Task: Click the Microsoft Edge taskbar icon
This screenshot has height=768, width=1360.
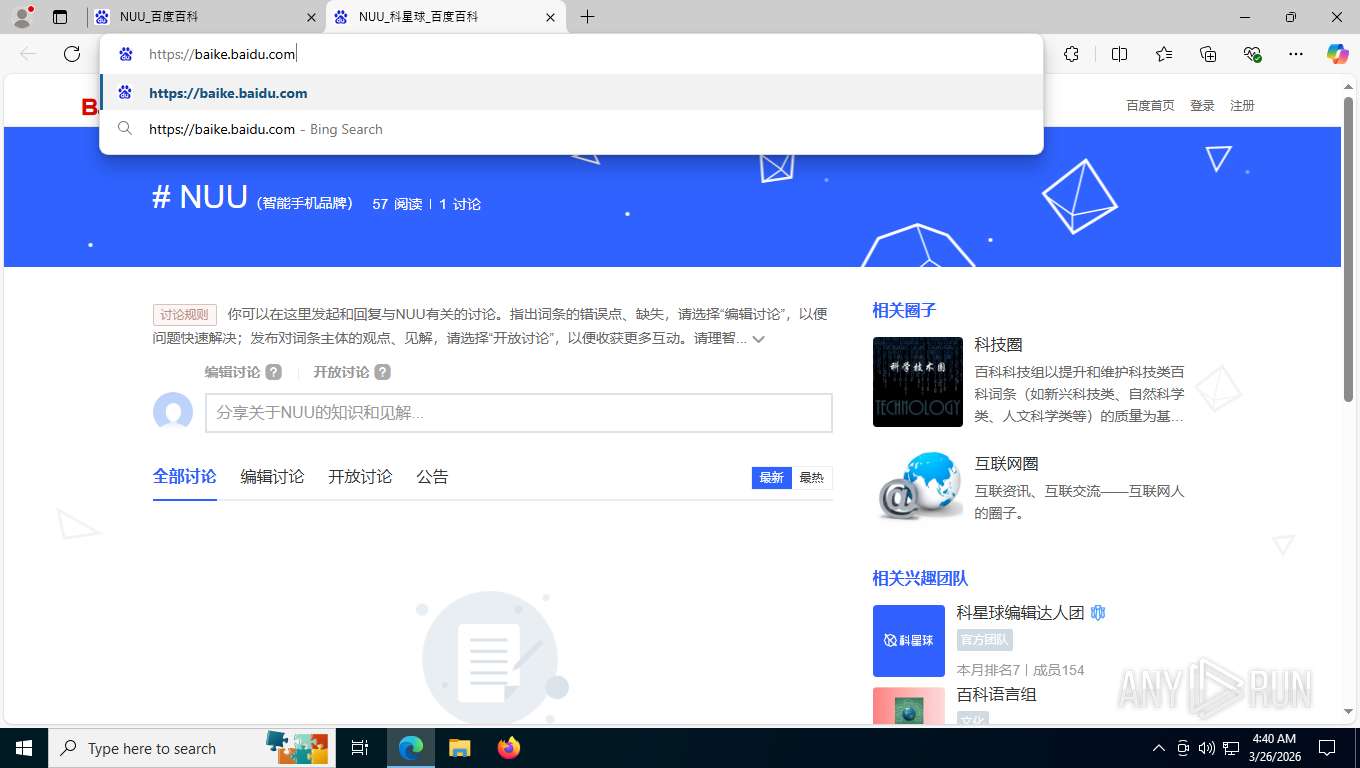Action: pyautogui.click(x=410, y=748)
